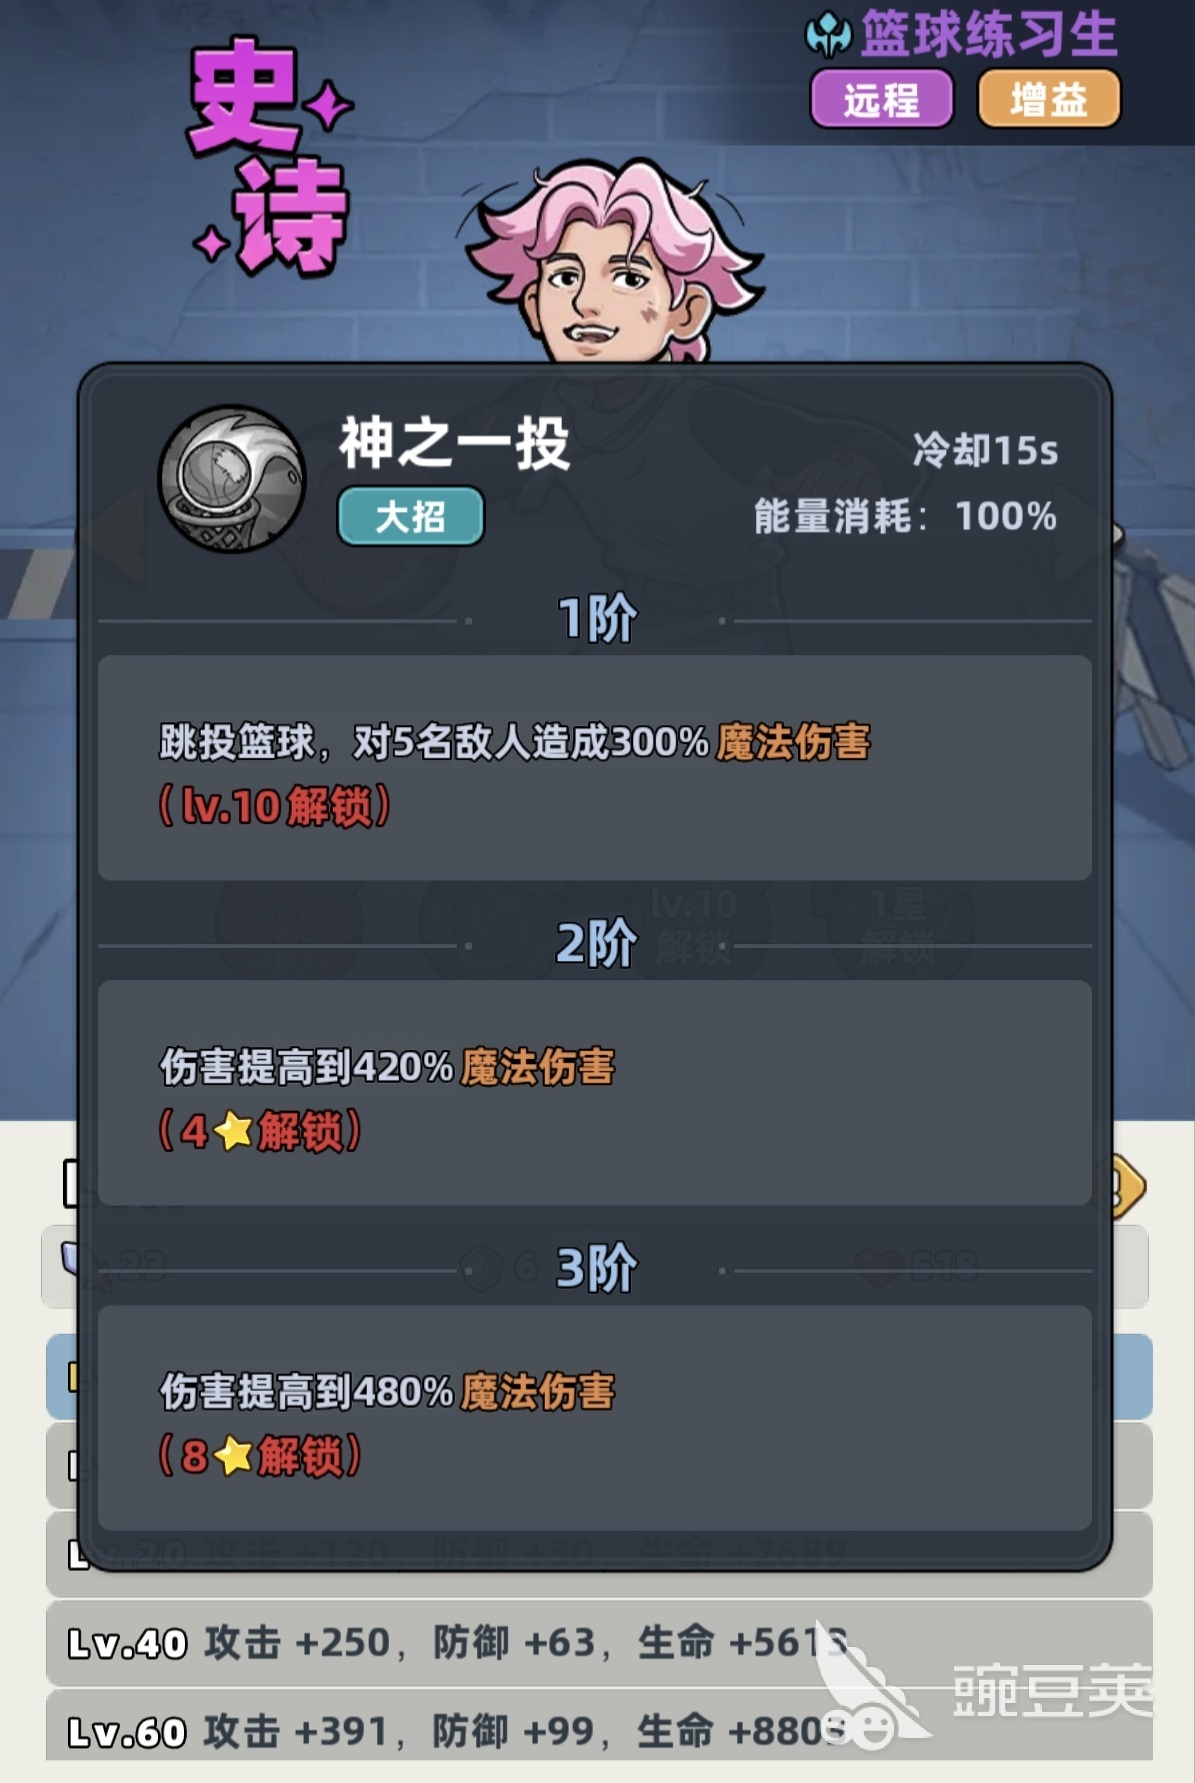Select the 大招 ultimate tag

pos(411,517)
